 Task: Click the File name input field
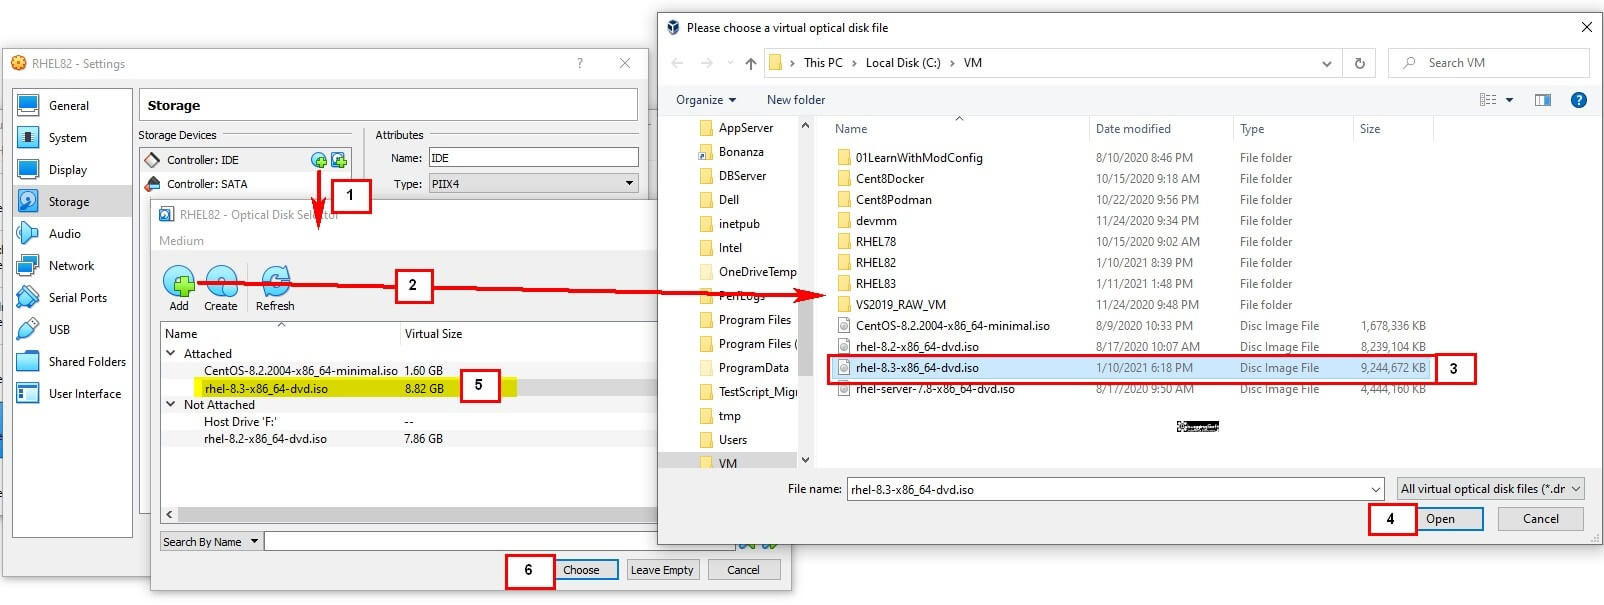click(1107, 490)
